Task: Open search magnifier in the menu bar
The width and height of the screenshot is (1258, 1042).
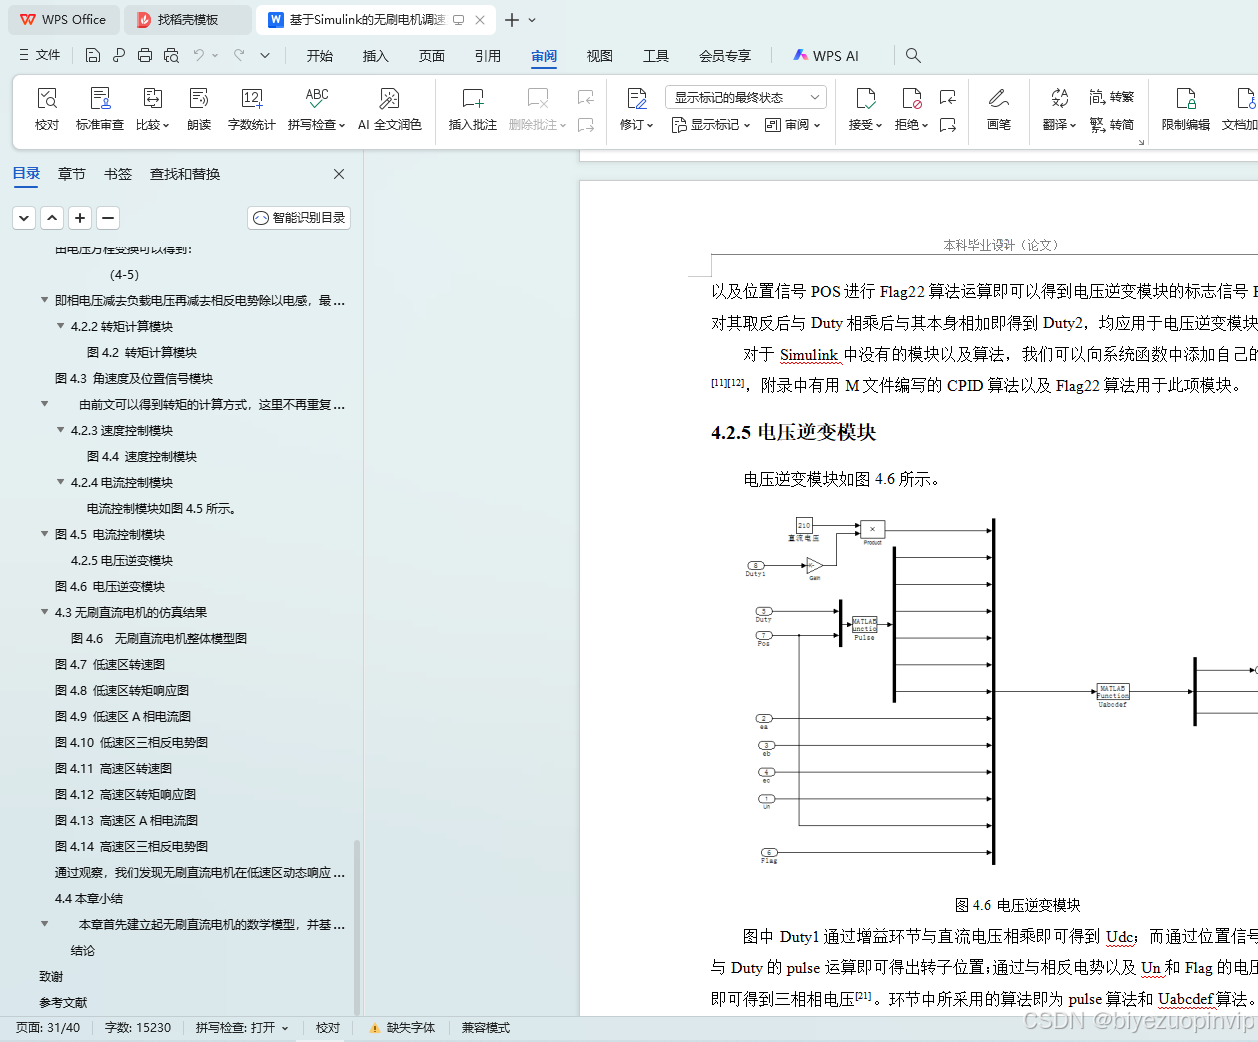Action: click(x=913, y=55)
